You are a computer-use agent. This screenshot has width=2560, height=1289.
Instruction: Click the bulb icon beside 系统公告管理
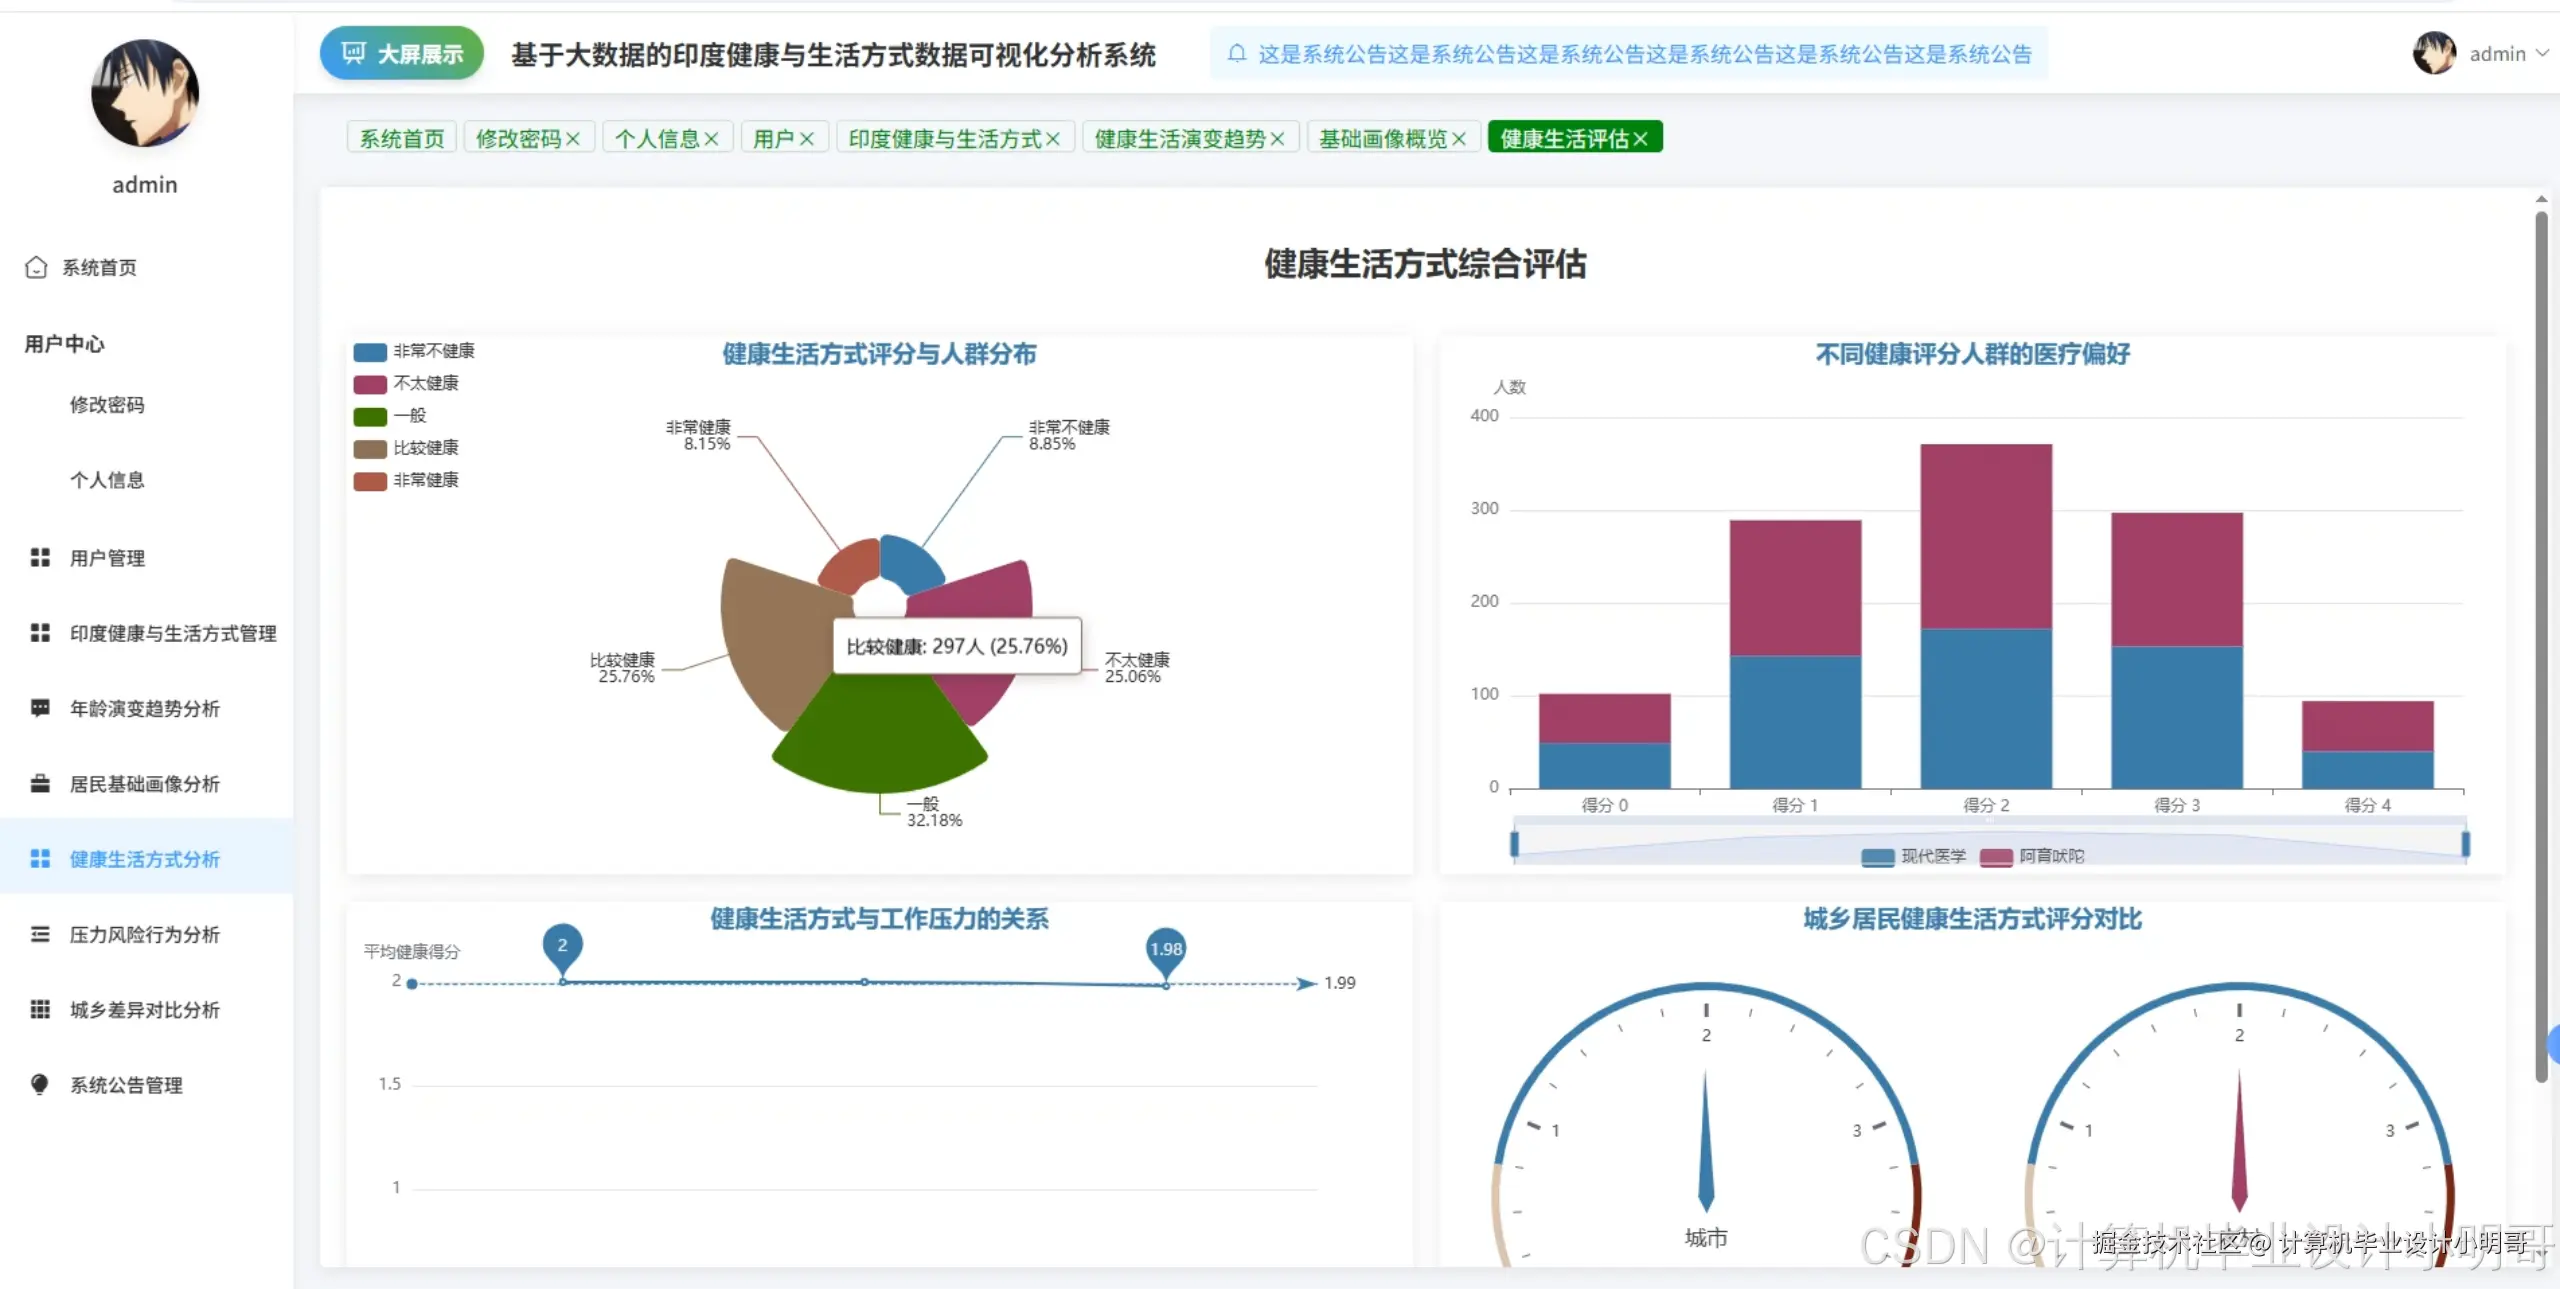(x=40, y=1084)
